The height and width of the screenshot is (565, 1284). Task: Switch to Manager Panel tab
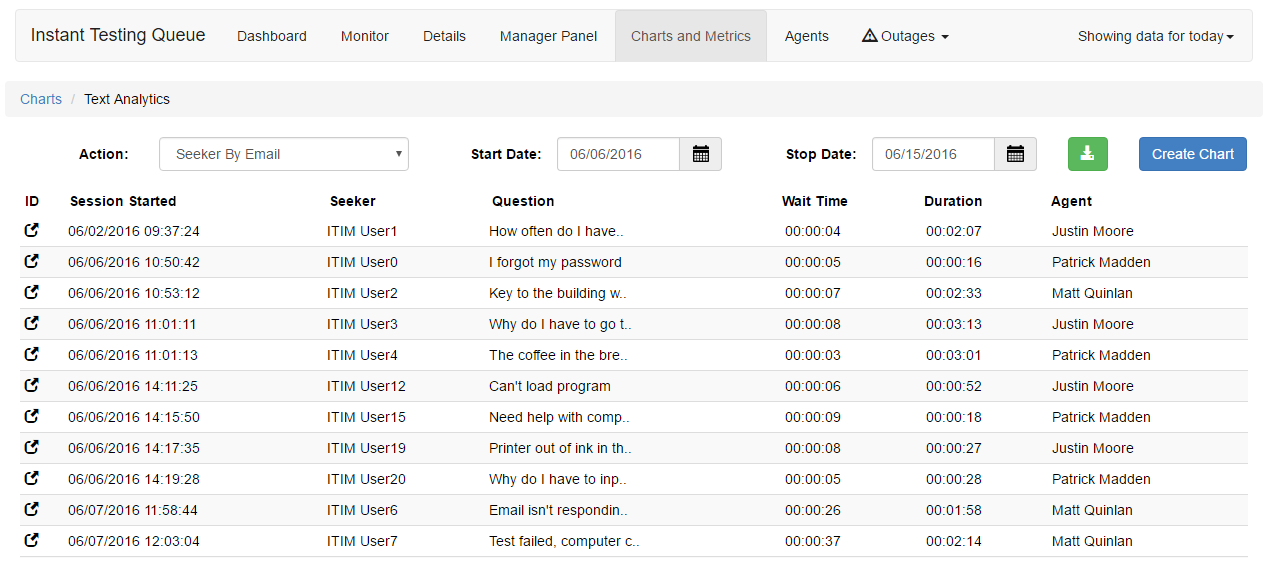[x=548, y=36]
